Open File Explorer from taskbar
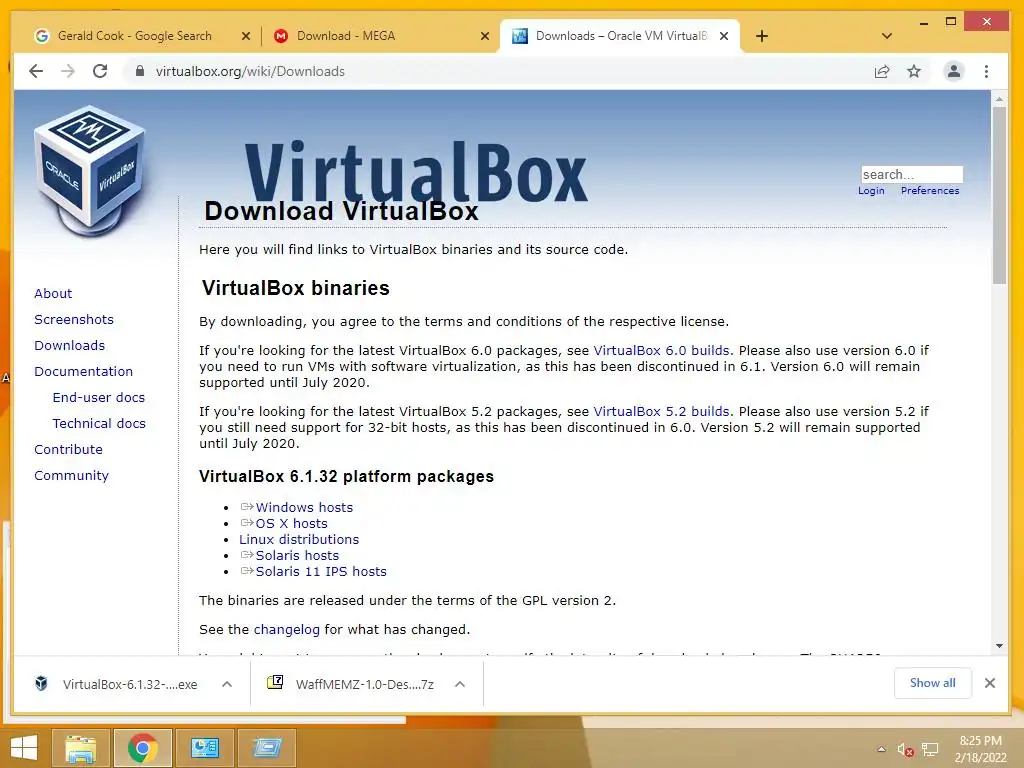Screen dimensions: 1024x768 click(81, 748)
